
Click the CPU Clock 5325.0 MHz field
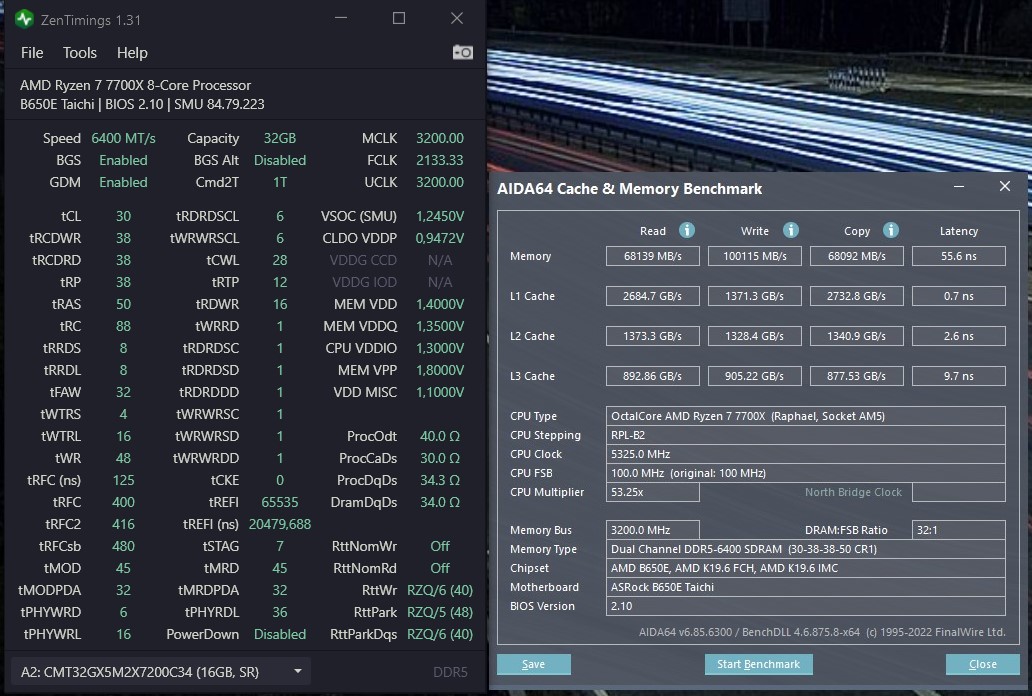pos(806,454)
